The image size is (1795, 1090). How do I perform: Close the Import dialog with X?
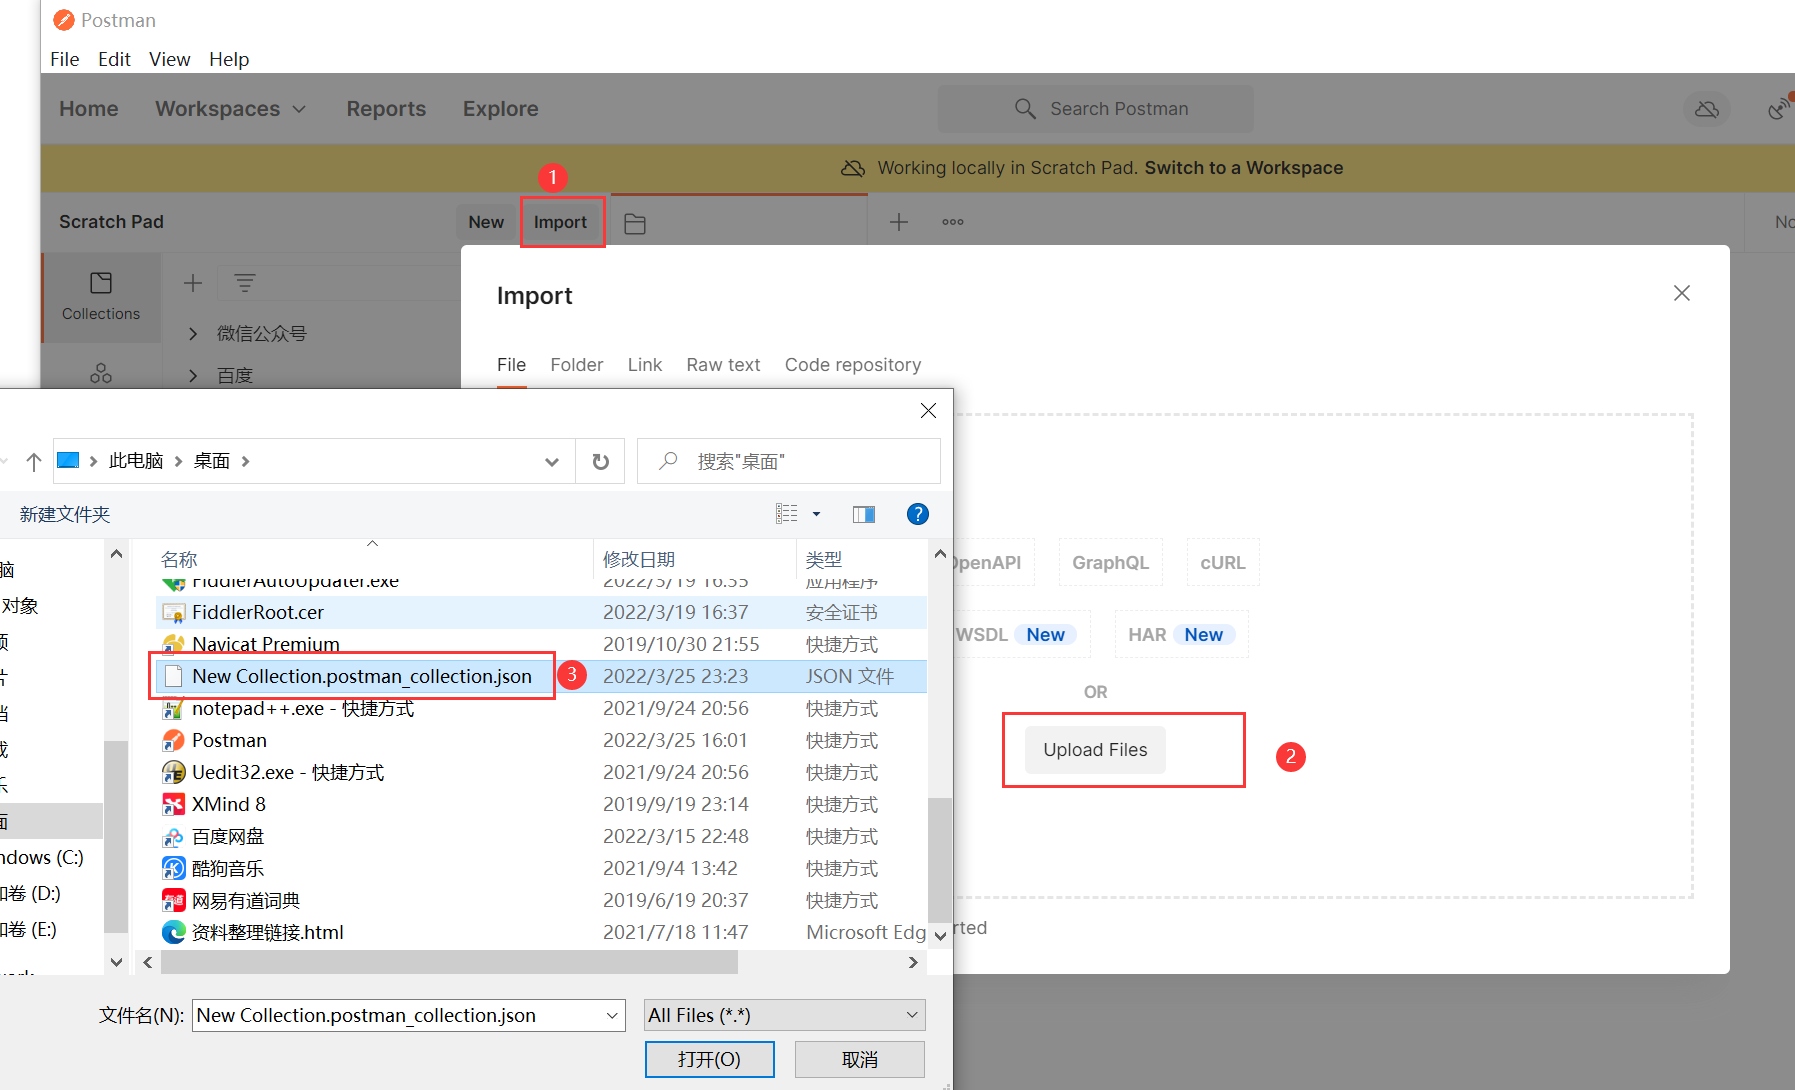[x=1682, y=293]
